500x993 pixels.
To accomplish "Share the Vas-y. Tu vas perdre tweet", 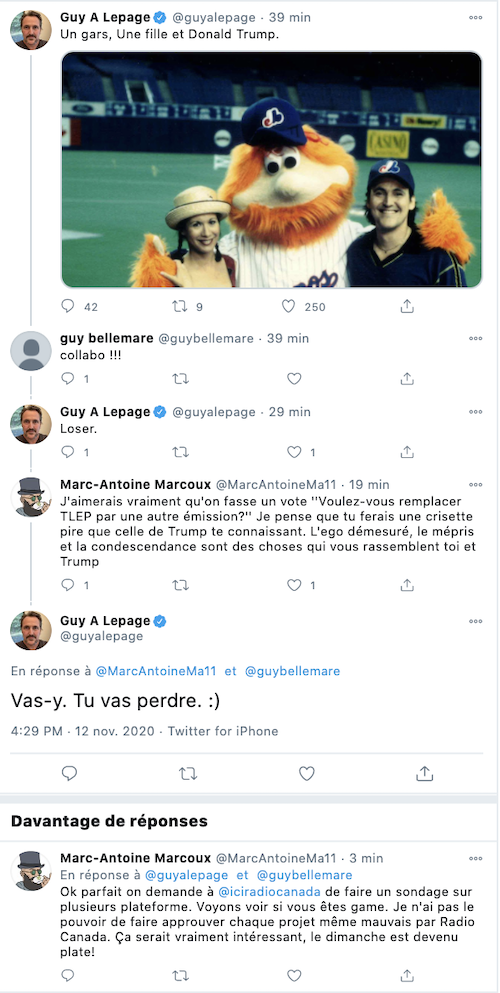I will [425, 773].
